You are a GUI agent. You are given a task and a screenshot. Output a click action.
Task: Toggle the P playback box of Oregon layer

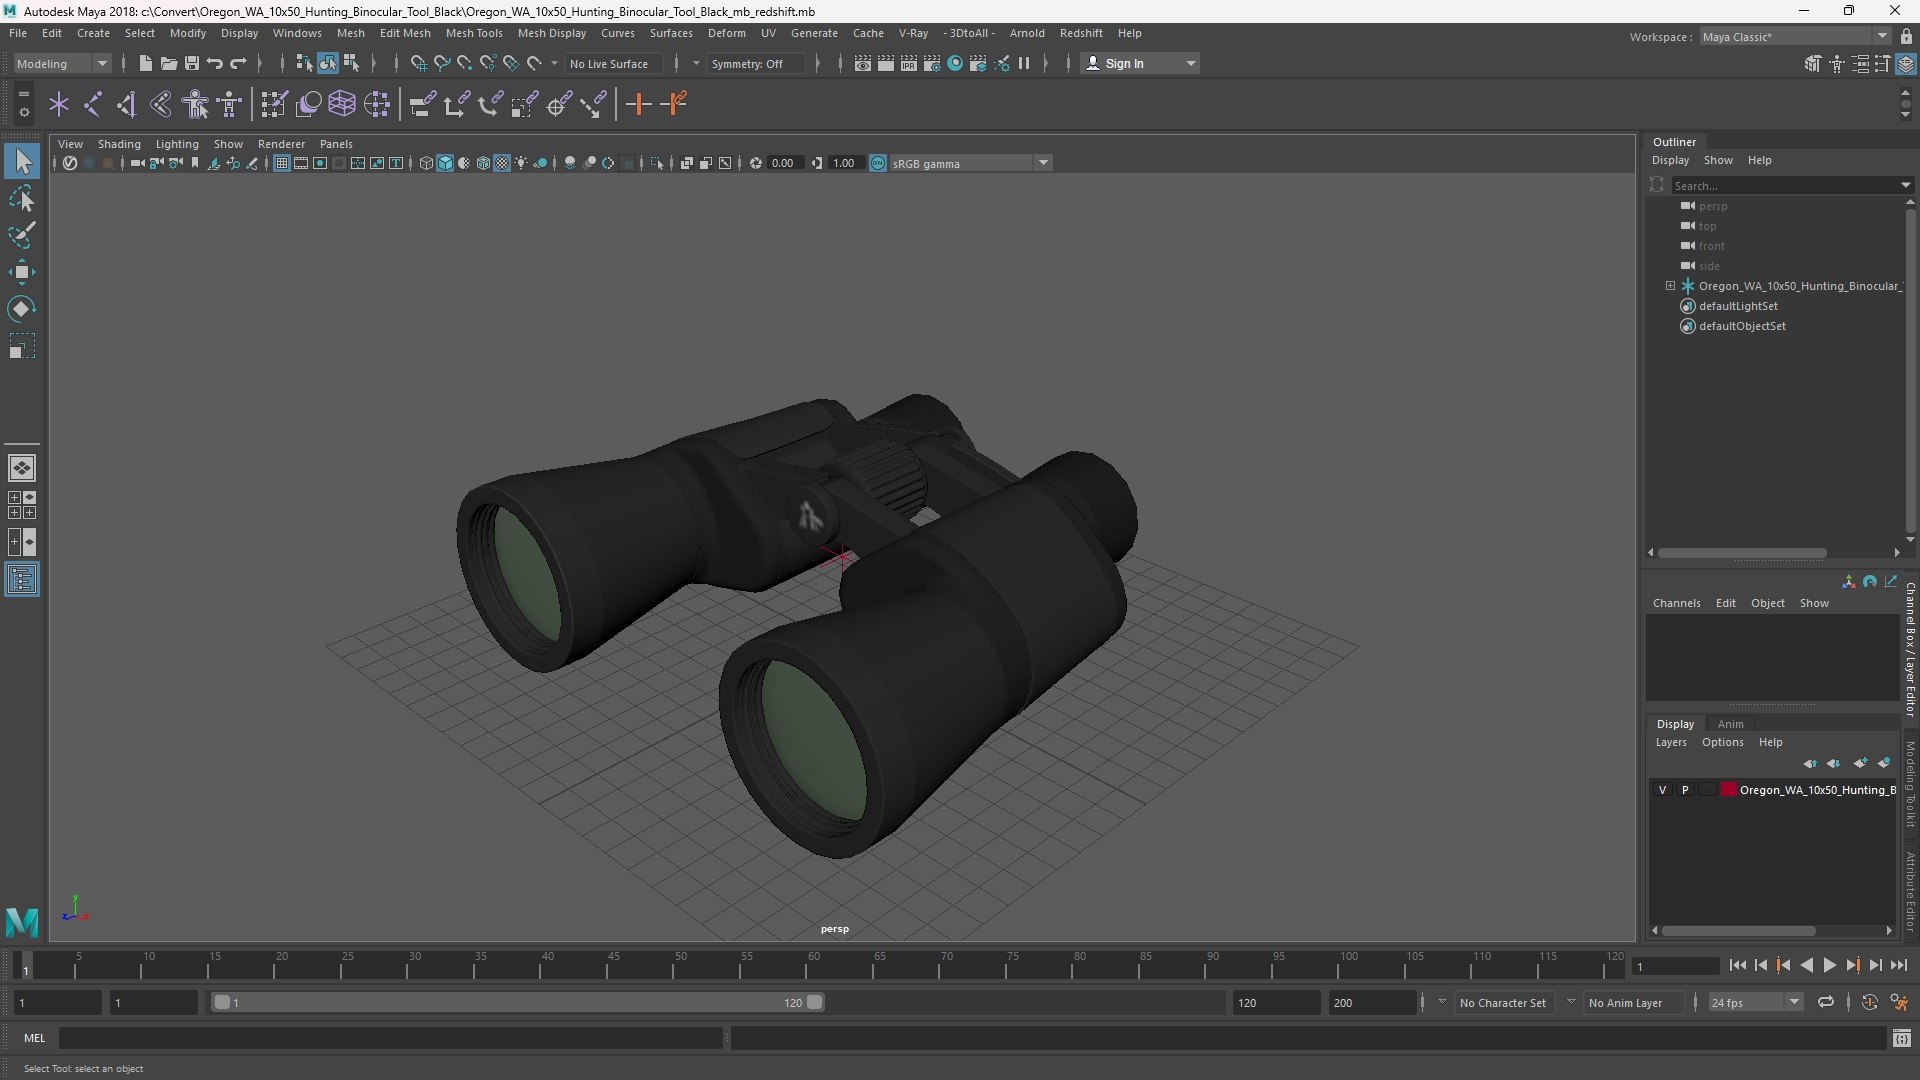[x=1685, y=790]
